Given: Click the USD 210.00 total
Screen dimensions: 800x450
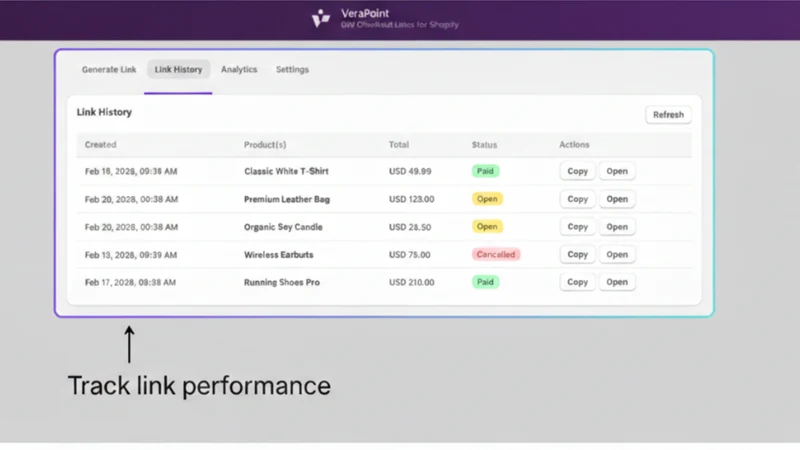Looking at the screenshot, I should [412, 282].
